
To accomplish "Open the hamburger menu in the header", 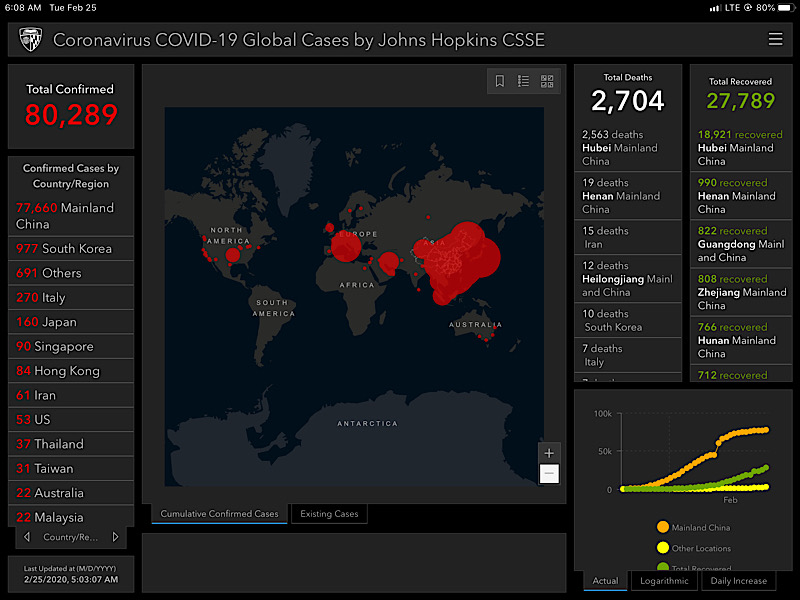I will tap(775, 39).
